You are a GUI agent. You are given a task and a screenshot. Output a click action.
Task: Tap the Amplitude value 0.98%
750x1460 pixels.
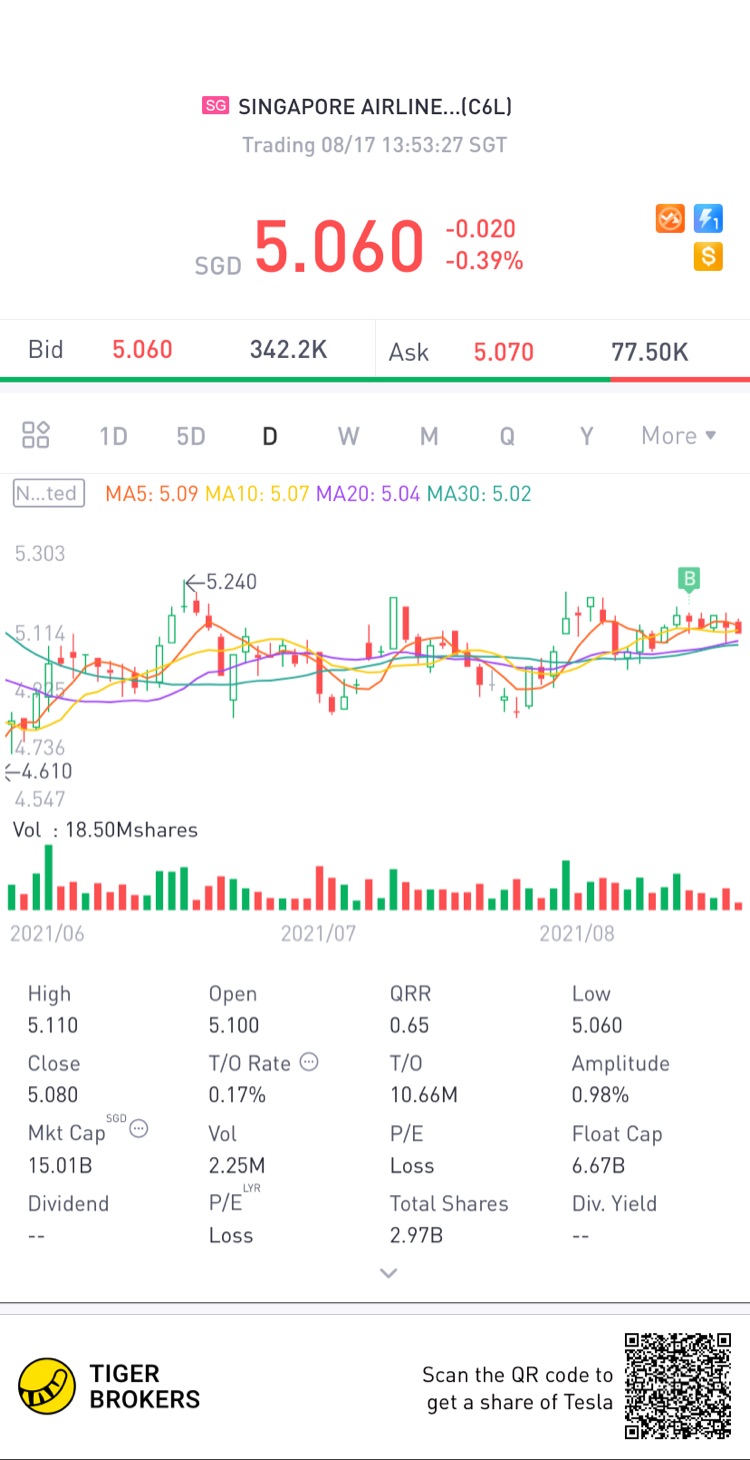pyautogui.click(x=600, y=1095)
